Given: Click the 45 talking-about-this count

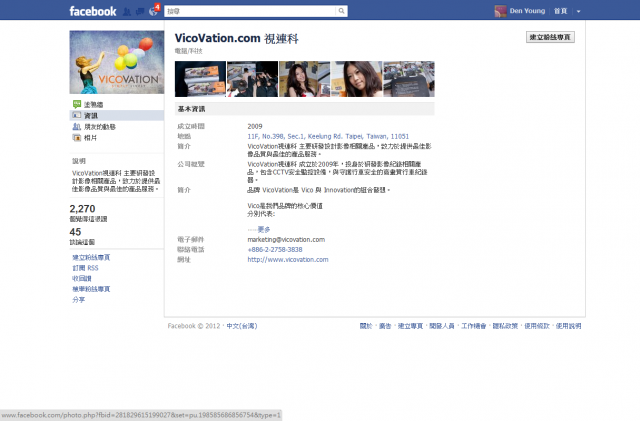Looking at the screenshot, I should point(75,232).
